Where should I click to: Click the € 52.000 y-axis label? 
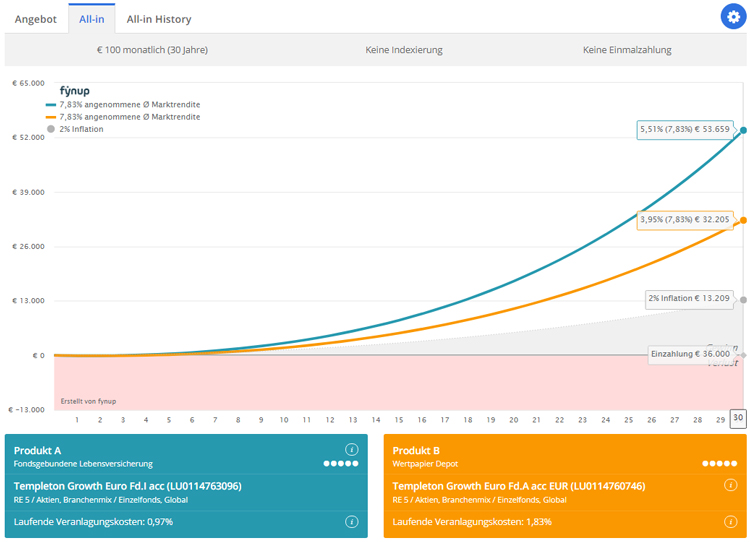click(x=28, y=137)
